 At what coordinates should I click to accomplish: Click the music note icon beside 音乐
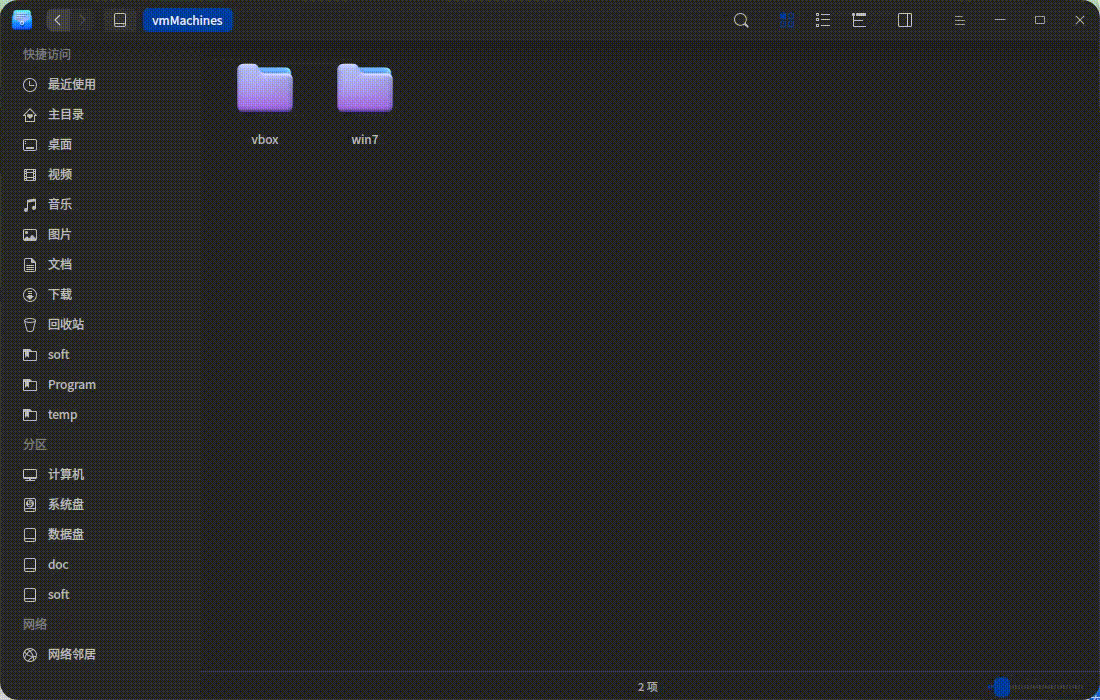pos(29,205)
